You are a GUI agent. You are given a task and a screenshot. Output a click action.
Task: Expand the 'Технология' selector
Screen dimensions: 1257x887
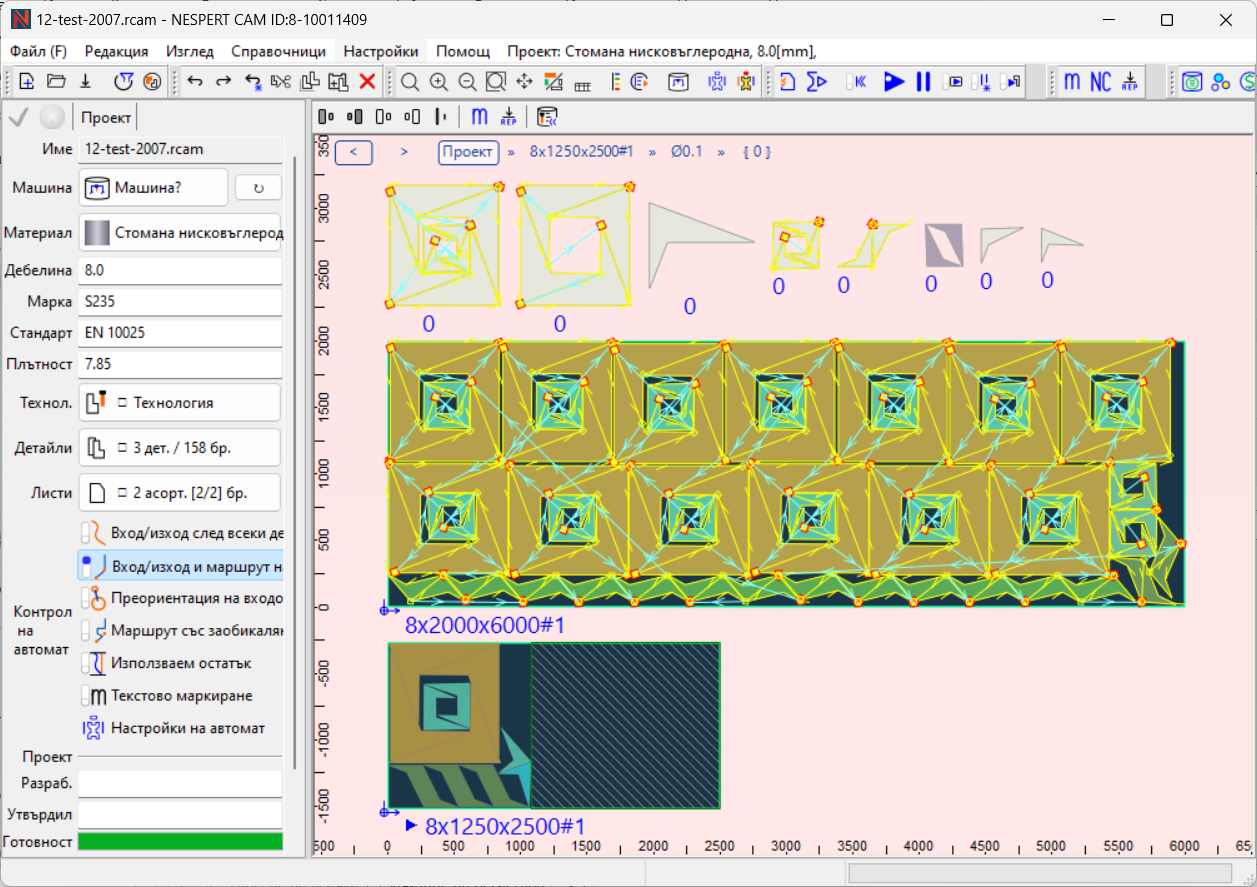[180, 403]
